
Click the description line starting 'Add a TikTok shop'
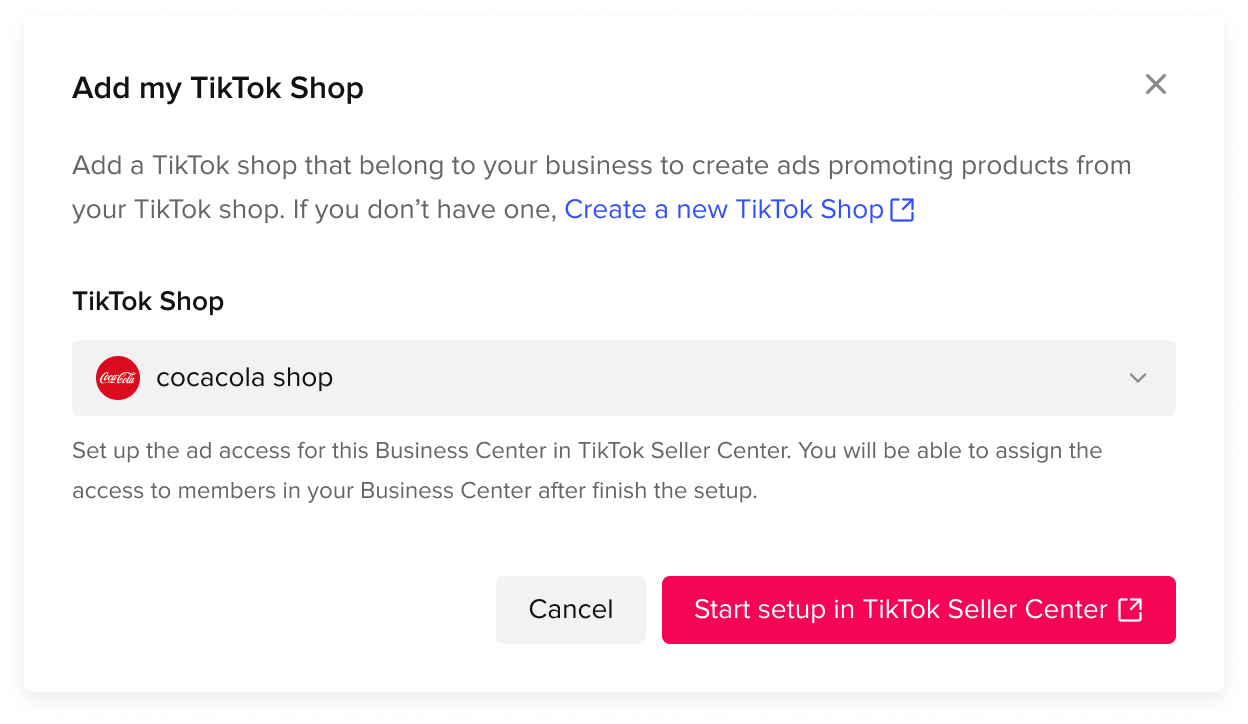[x=601, y=165]
